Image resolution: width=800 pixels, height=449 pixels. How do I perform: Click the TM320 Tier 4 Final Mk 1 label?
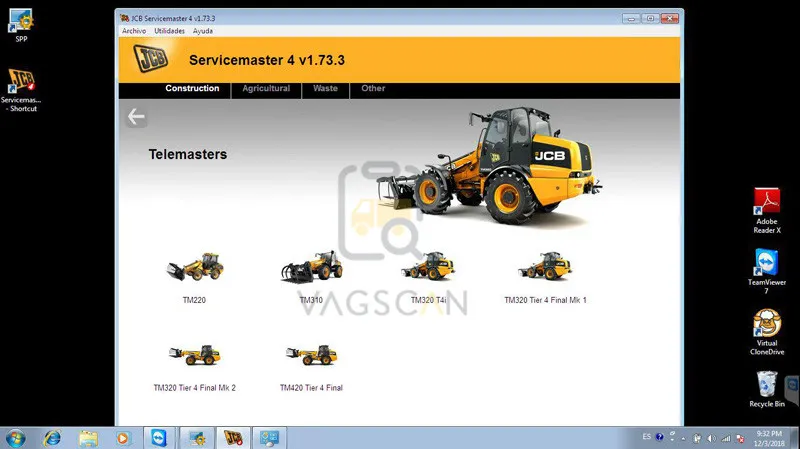point(545,300)
